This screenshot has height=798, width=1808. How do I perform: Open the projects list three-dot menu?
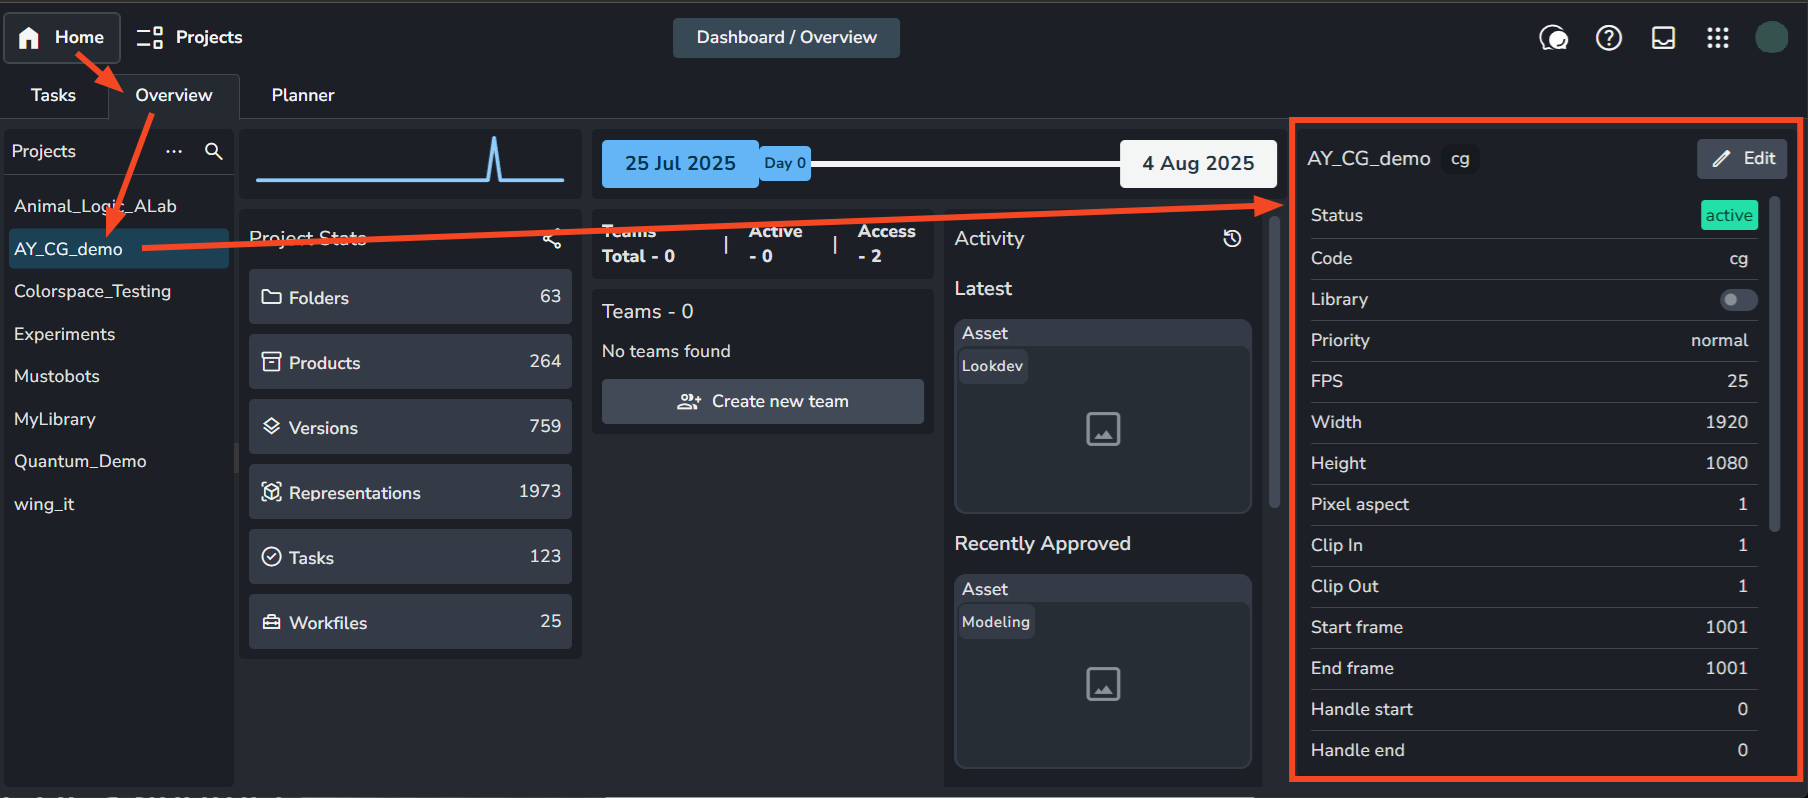pyautogui.click(x=174, y=151)
